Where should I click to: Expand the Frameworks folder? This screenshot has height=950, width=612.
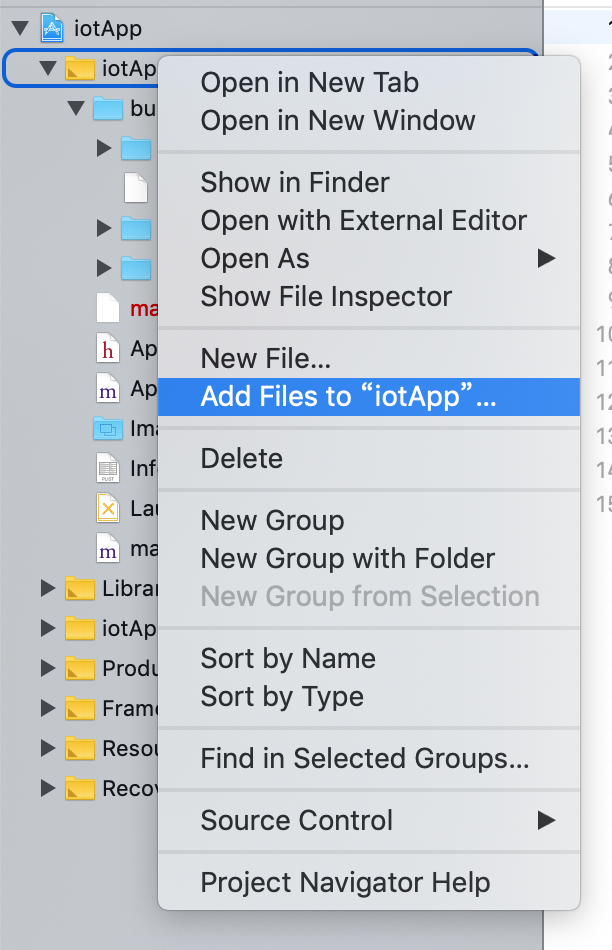click(x=47, y=708)
